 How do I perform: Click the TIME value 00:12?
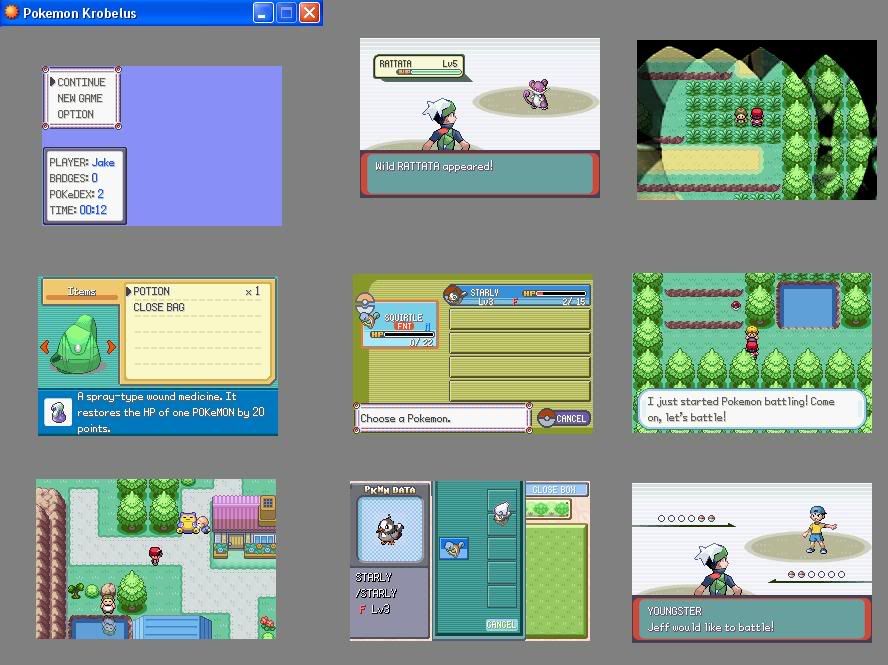93,210
